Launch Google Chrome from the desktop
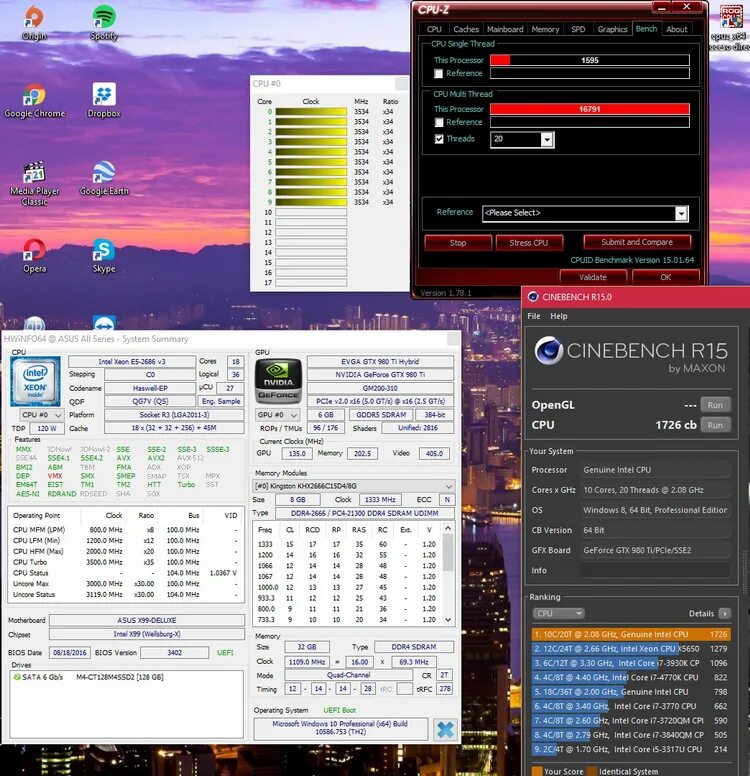750x776 pixels. pyautogui.click(x=34, y=101)
